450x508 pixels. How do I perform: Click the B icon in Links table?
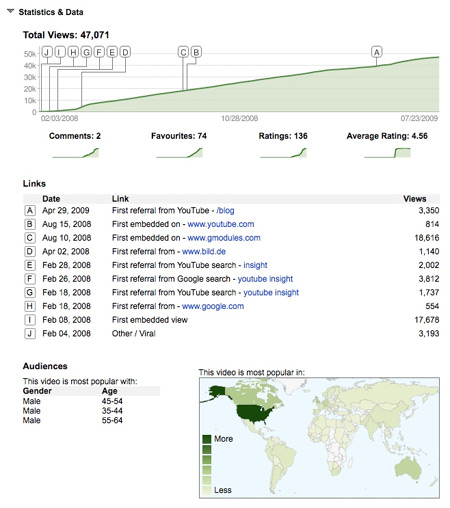30,224
